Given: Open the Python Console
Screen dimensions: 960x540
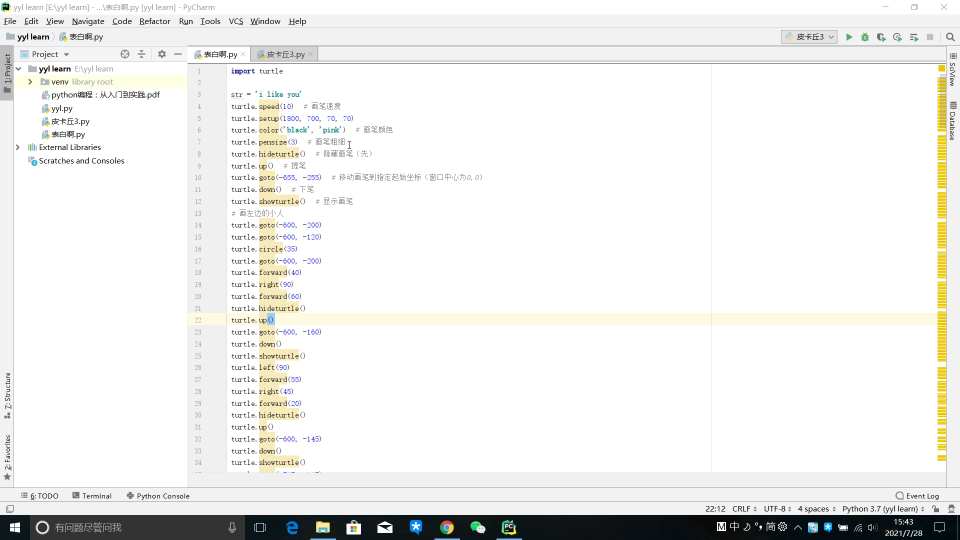Looking at the screenshot, I should (158, 496).
